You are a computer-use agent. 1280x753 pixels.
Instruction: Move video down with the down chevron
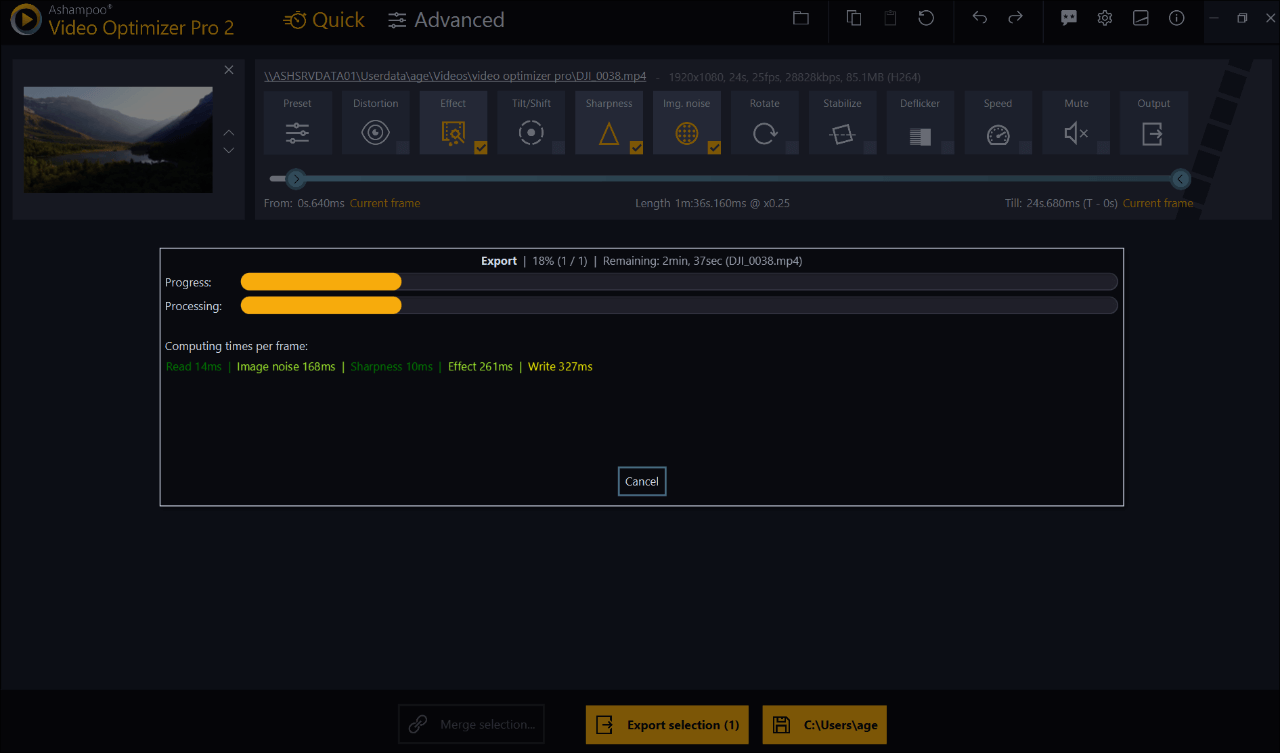click(x=229, y=150)
